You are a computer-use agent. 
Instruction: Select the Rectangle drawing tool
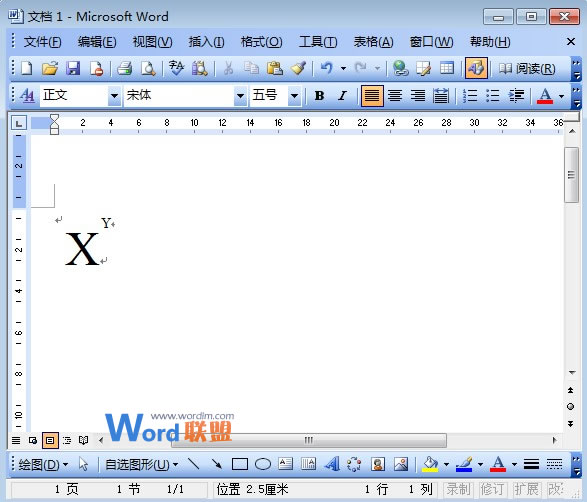coord(240,464)
